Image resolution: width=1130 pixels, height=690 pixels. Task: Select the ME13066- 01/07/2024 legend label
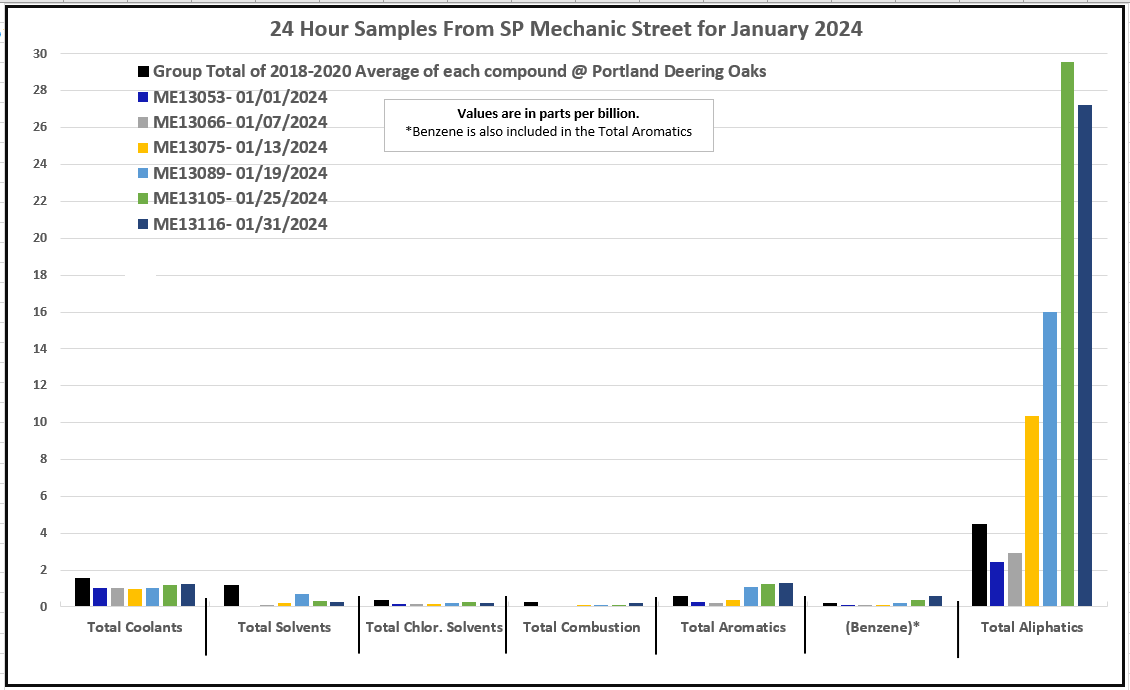click(x=240, y=123)
